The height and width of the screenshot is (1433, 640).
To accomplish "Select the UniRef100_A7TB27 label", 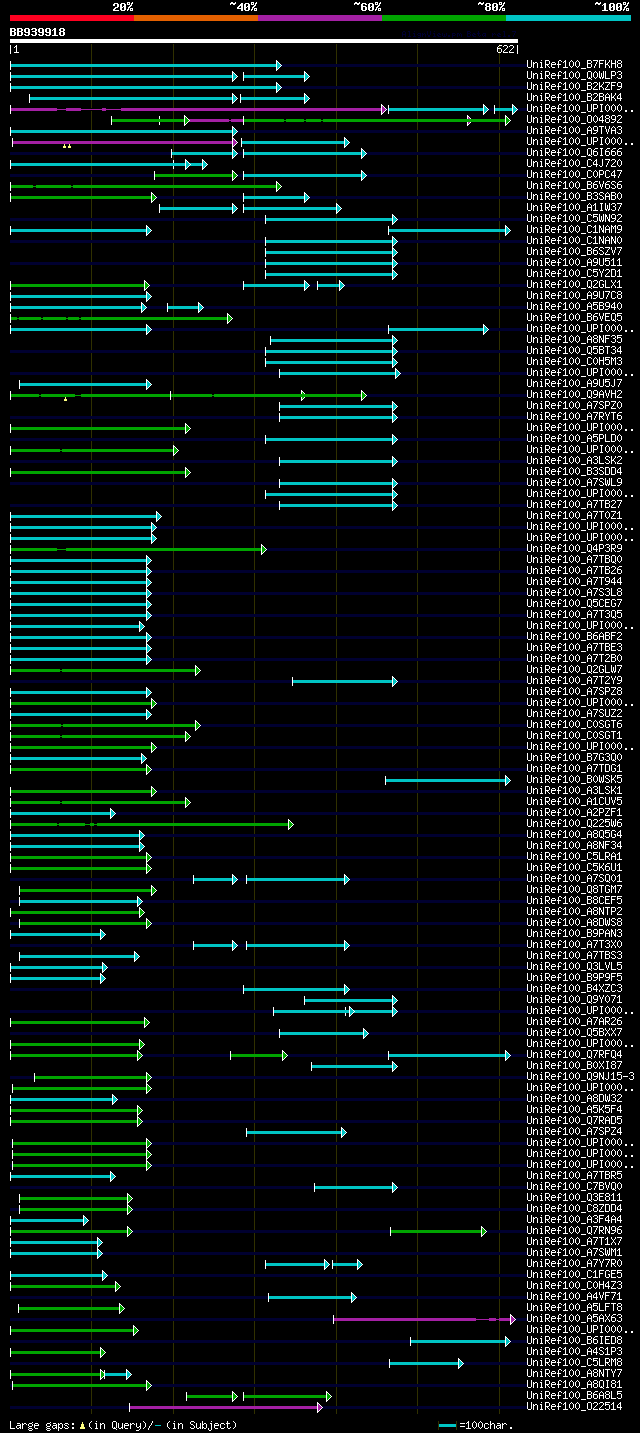I will pos(574,505).
